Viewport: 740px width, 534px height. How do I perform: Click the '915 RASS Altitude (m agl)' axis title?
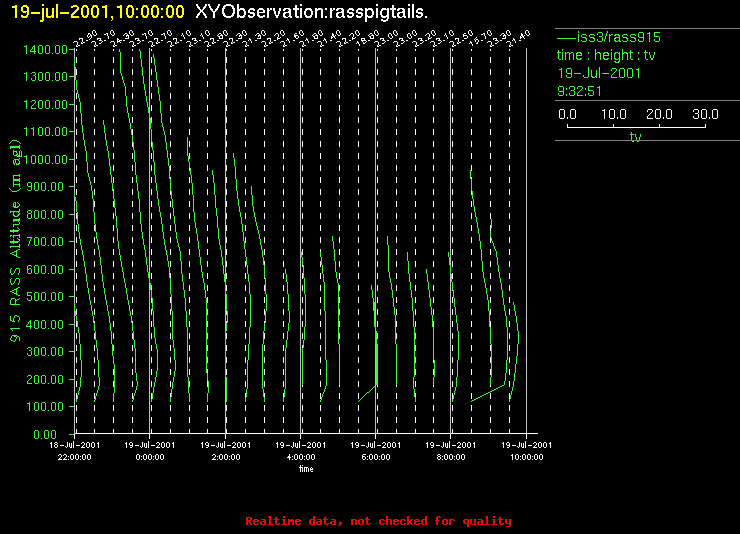pos(16,241)
